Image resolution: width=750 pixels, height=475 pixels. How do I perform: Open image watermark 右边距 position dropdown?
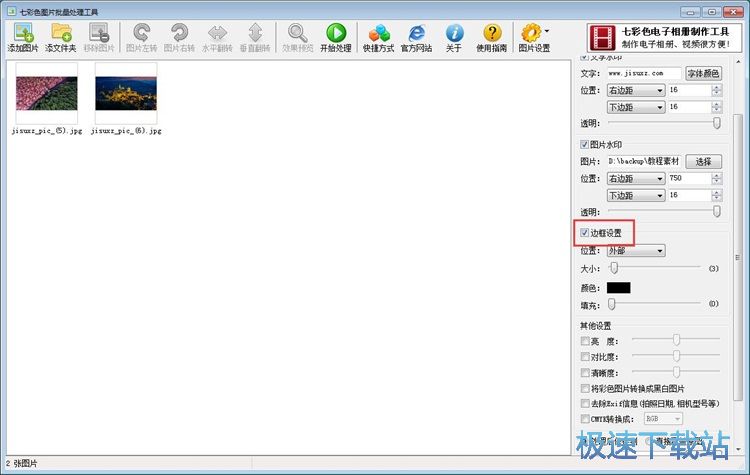636,179
